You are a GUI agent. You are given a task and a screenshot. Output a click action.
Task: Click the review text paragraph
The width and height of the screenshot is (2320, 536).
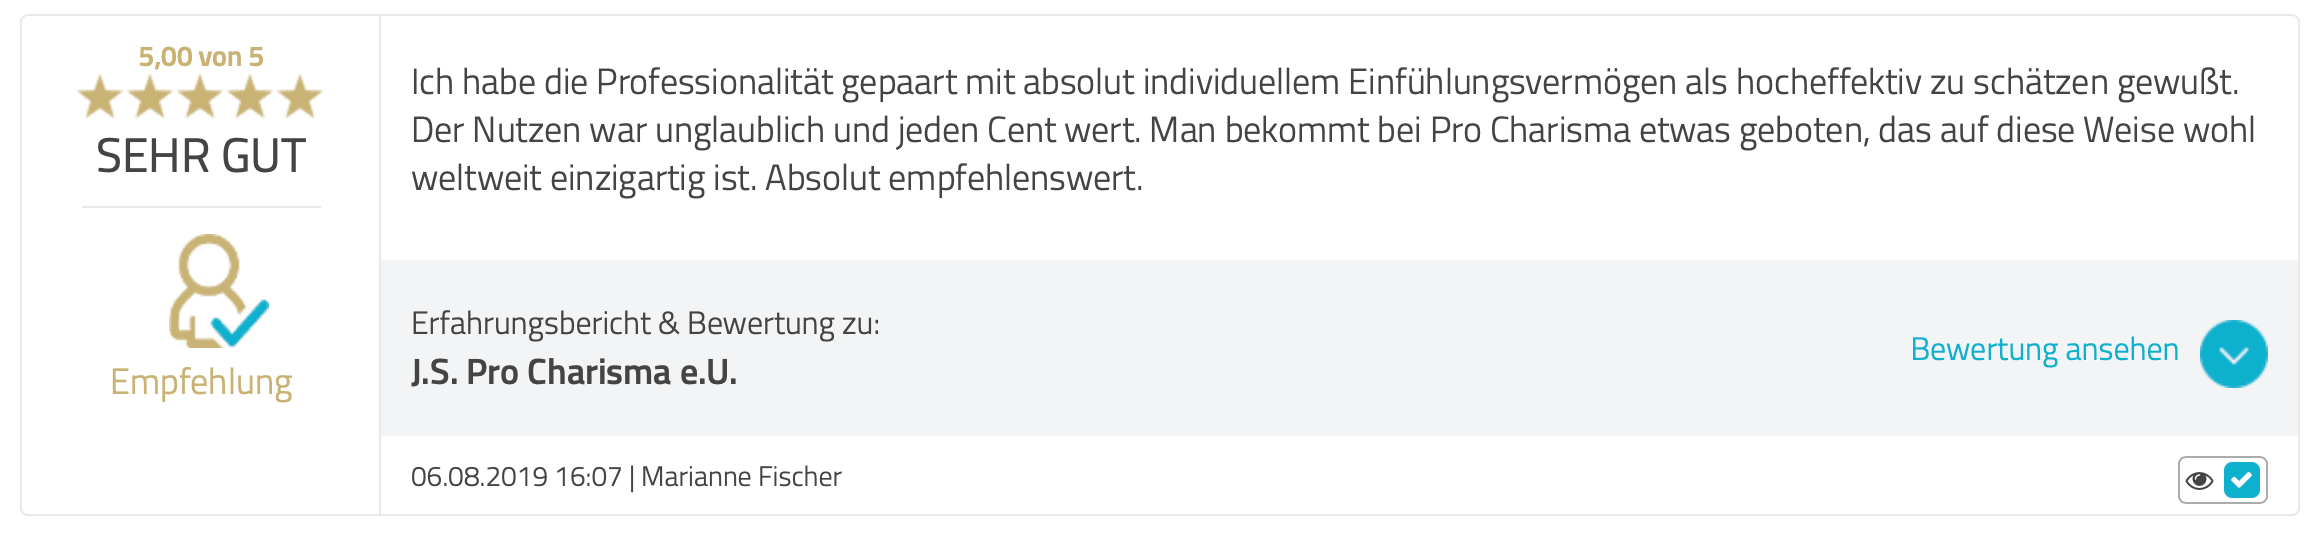point(1333,130)
